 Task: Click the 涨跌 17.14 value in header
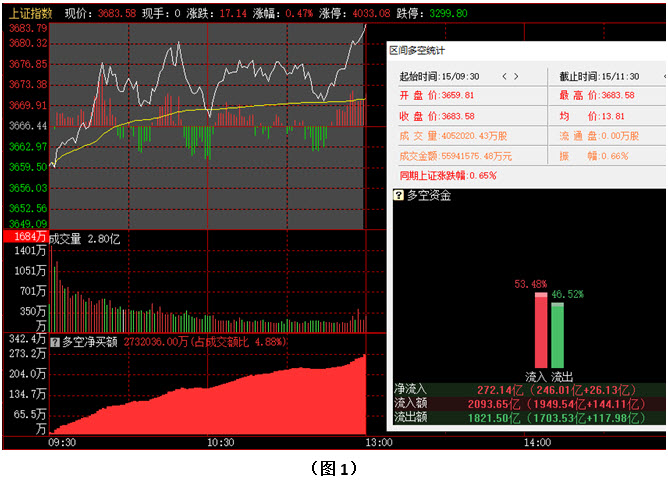click(x=233, y=14)
